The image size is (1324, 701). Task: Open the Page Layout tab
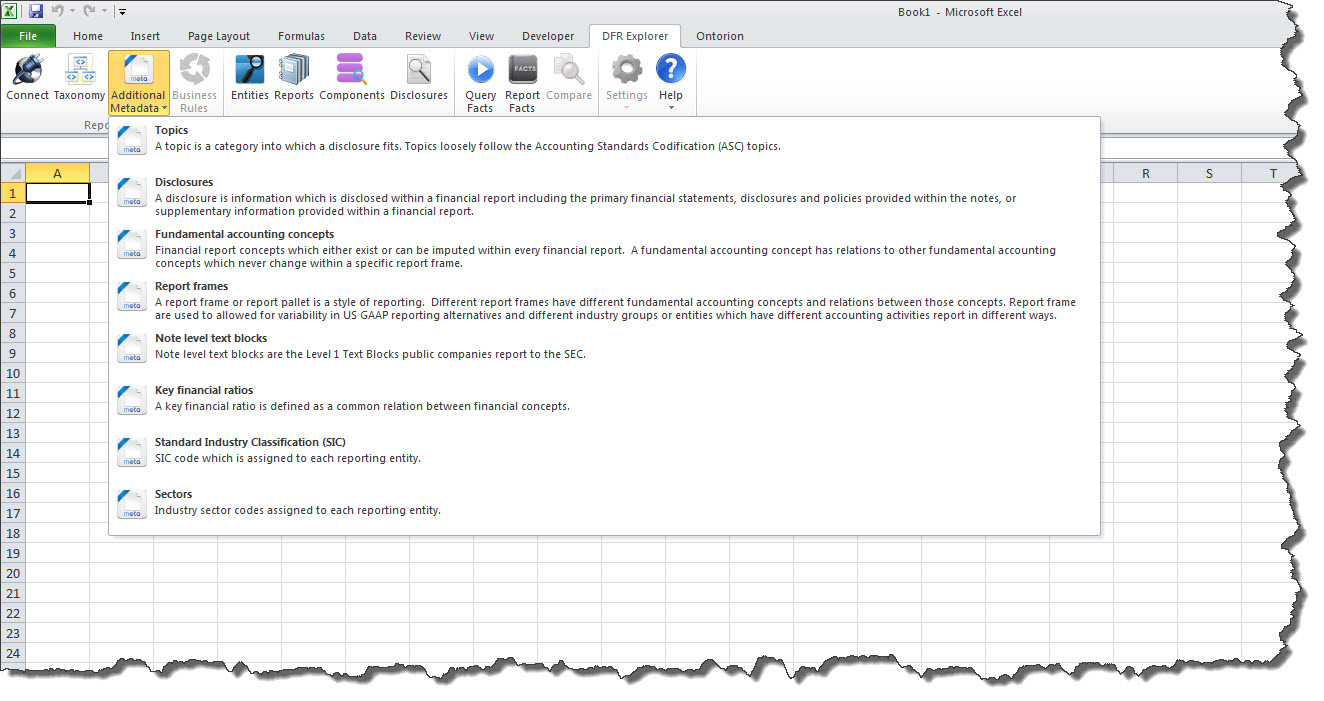pos(219,36)
